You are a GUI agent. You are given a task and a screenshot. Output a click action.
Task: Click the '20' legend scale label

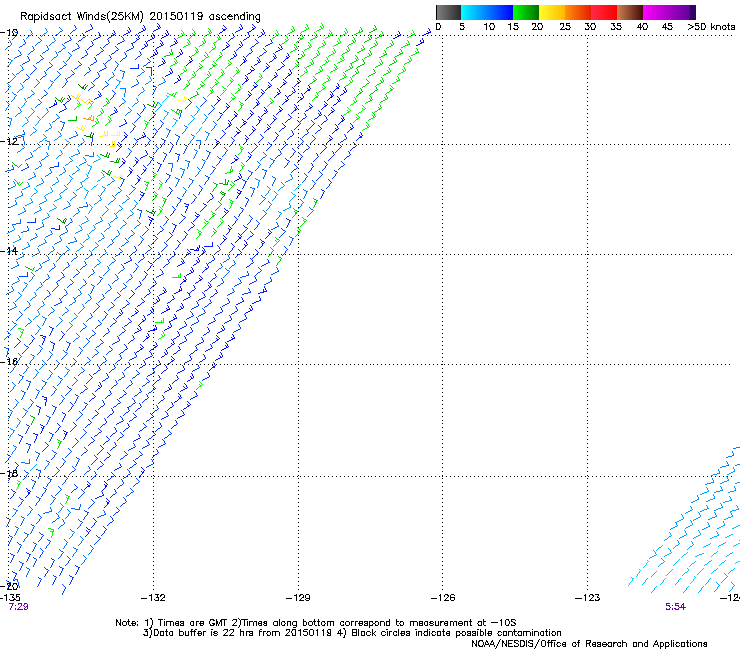pos(537,27)
